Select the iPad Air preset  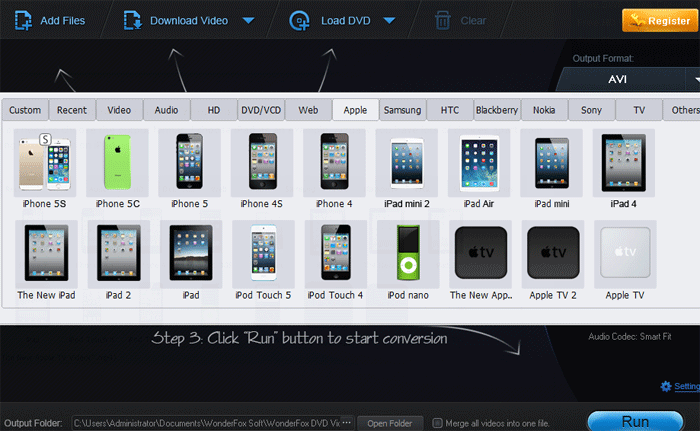click(479, 163)
